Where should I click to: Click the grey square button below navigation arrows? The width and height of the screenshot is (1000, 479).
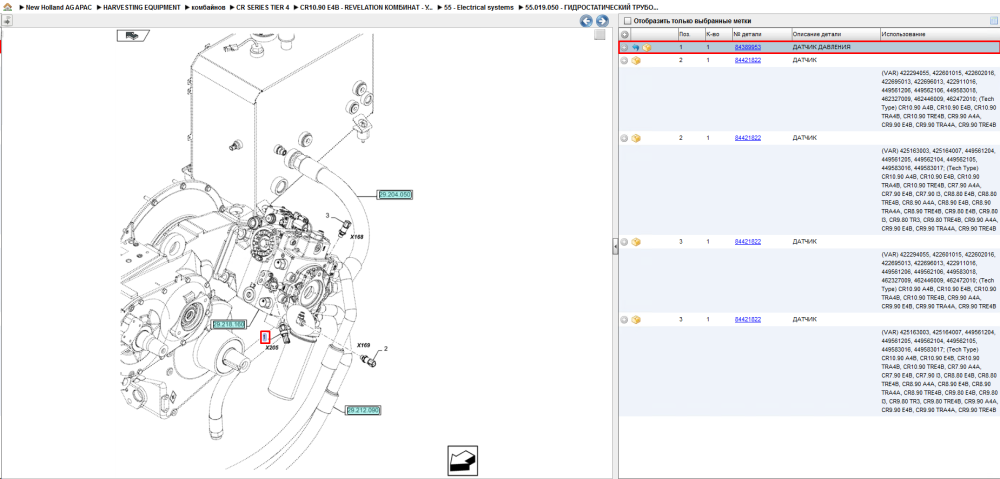pos(599,35)
